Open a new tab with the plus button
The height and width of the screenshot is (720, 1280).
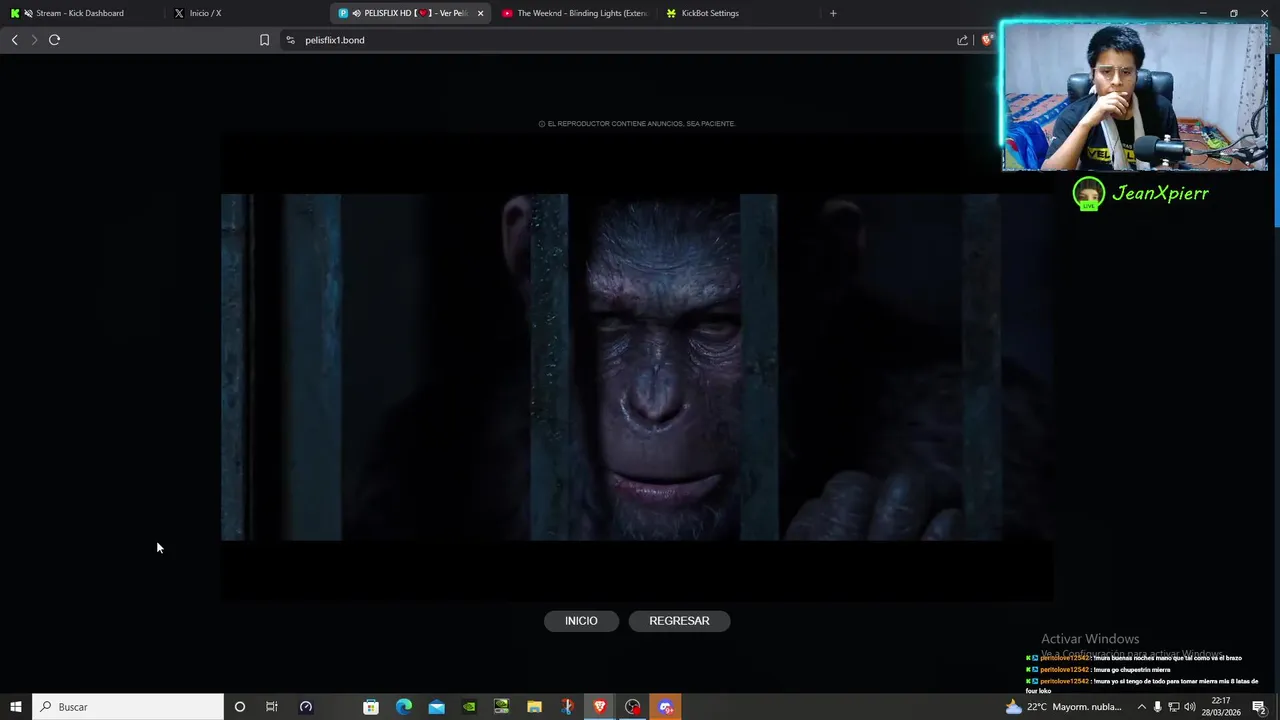tap(833, 13)
